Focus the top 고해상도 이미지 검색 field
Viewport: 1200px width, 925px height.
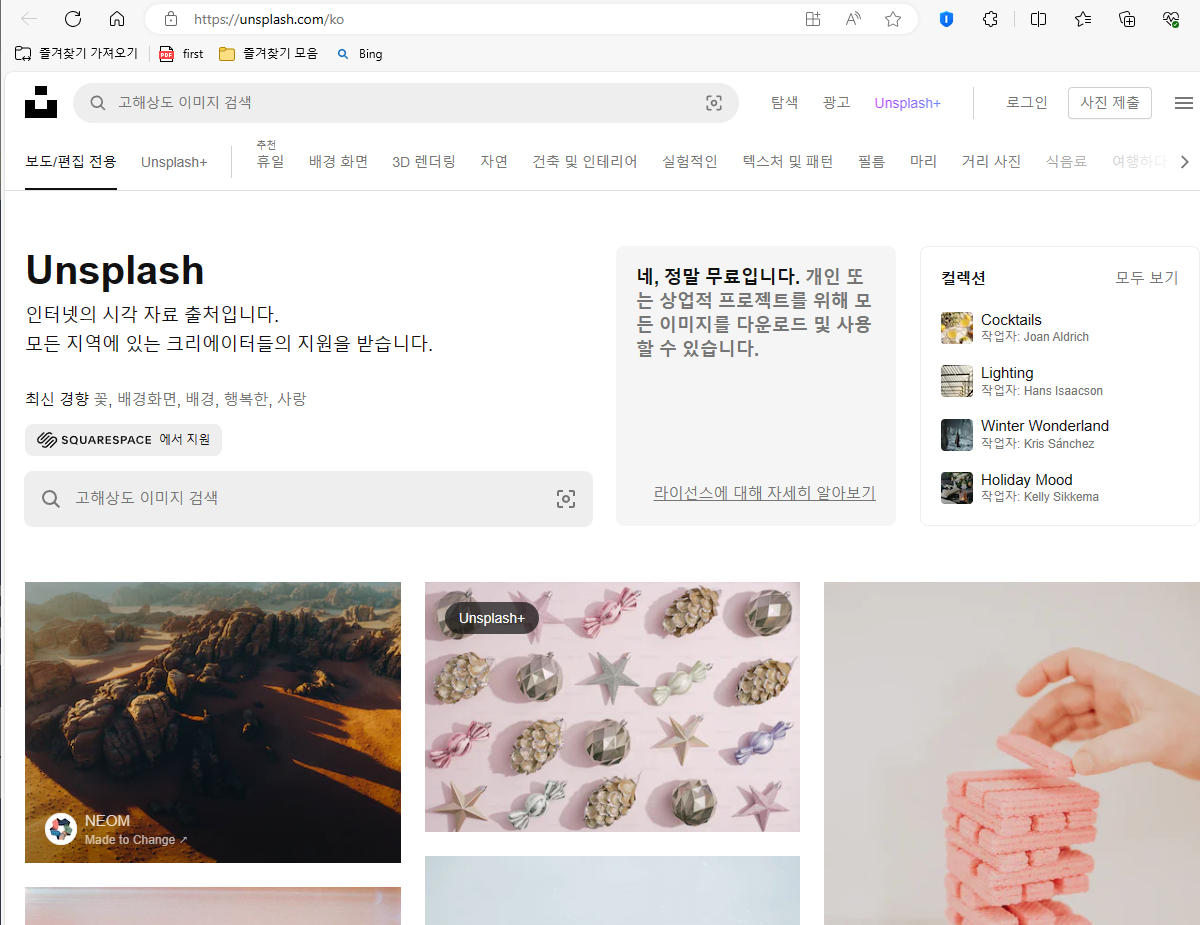(406, 103)
